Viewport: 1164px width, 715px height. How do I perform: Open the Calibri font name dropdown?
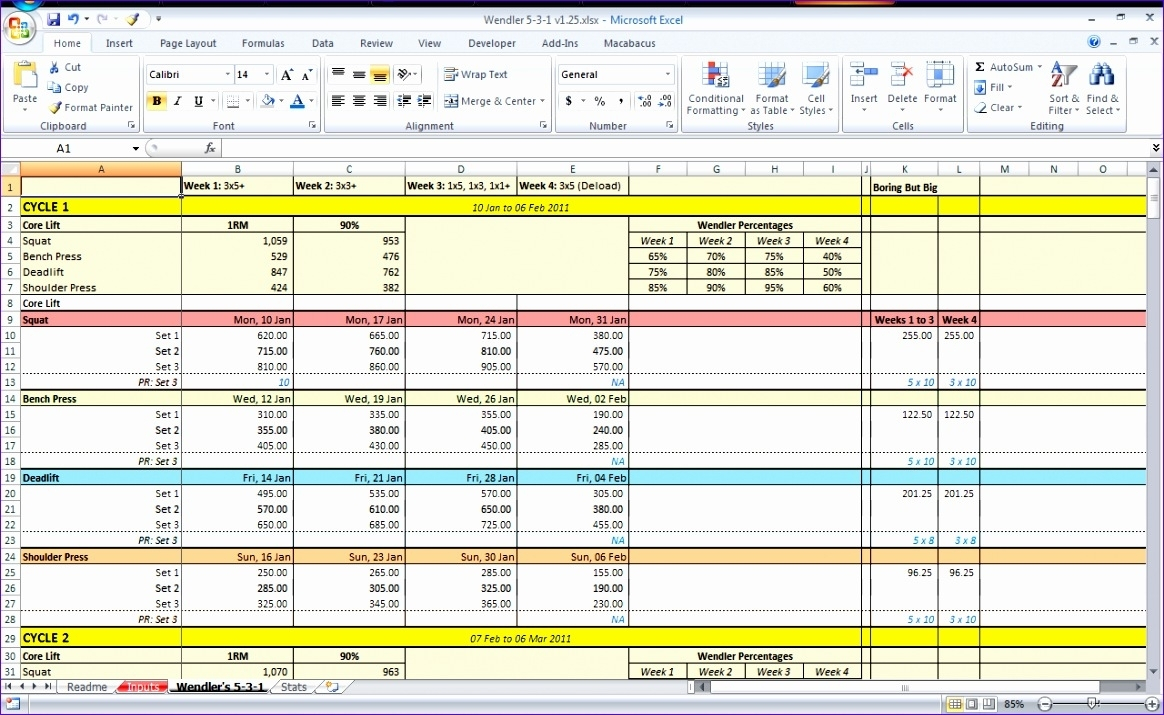tap(226, 75)
